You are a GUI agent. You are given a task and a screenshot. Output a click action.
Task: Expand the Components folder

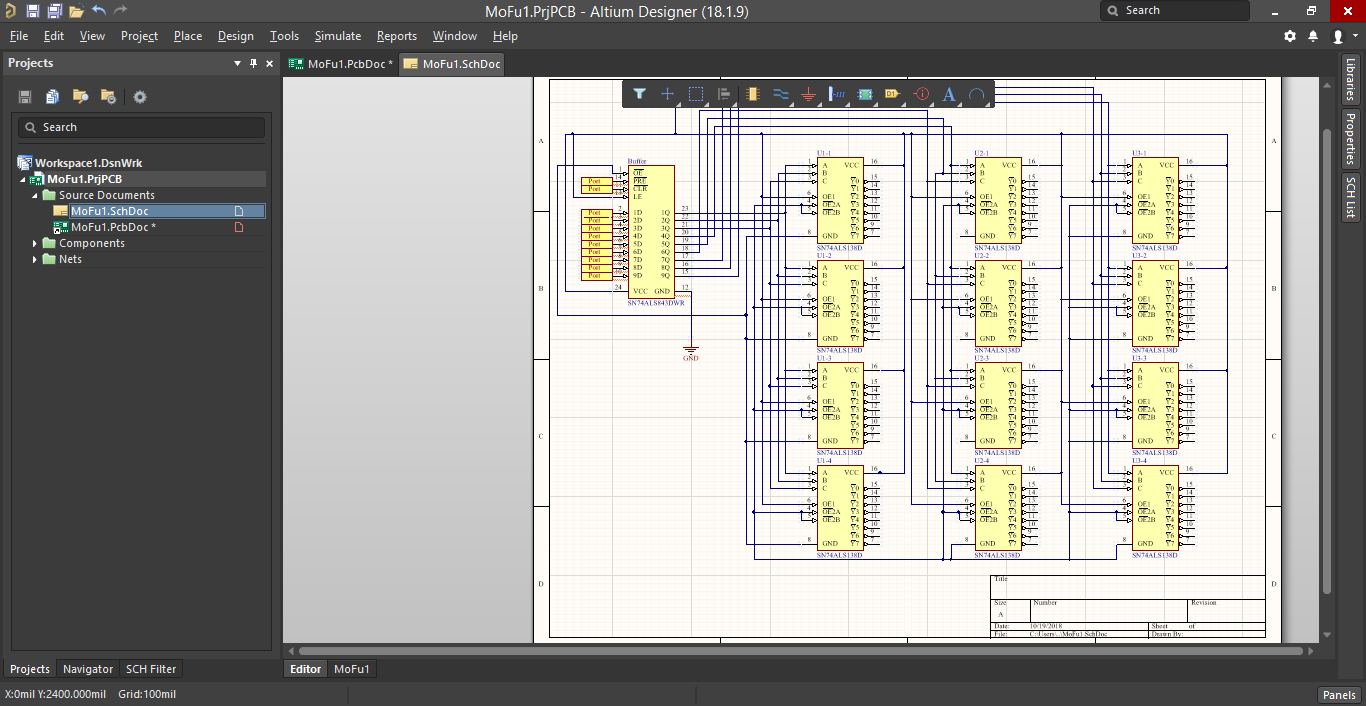(36, 243)
